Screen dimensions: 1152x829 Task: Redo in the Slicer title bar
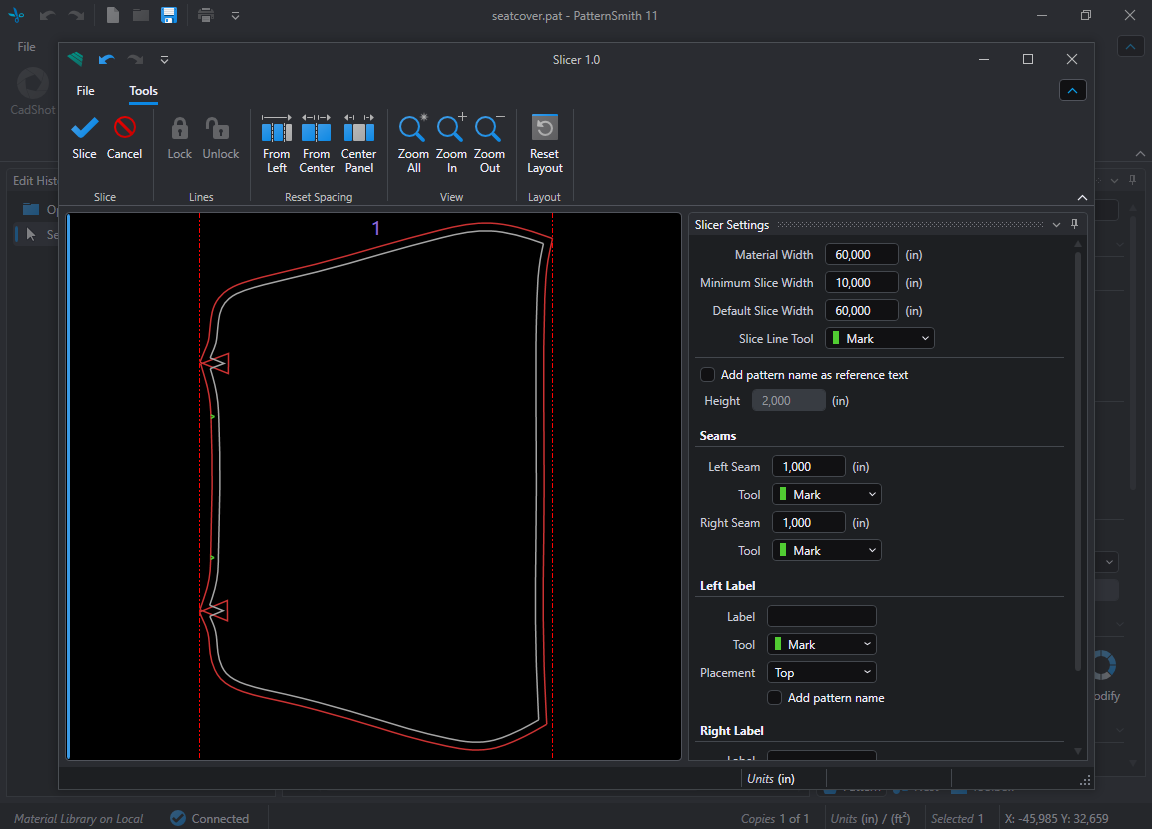click(135, 60)
